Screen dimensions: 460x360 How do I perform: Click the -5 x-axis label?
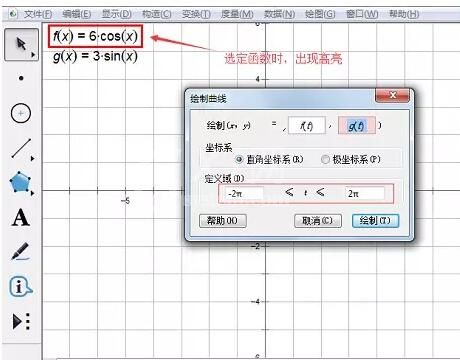125,201
